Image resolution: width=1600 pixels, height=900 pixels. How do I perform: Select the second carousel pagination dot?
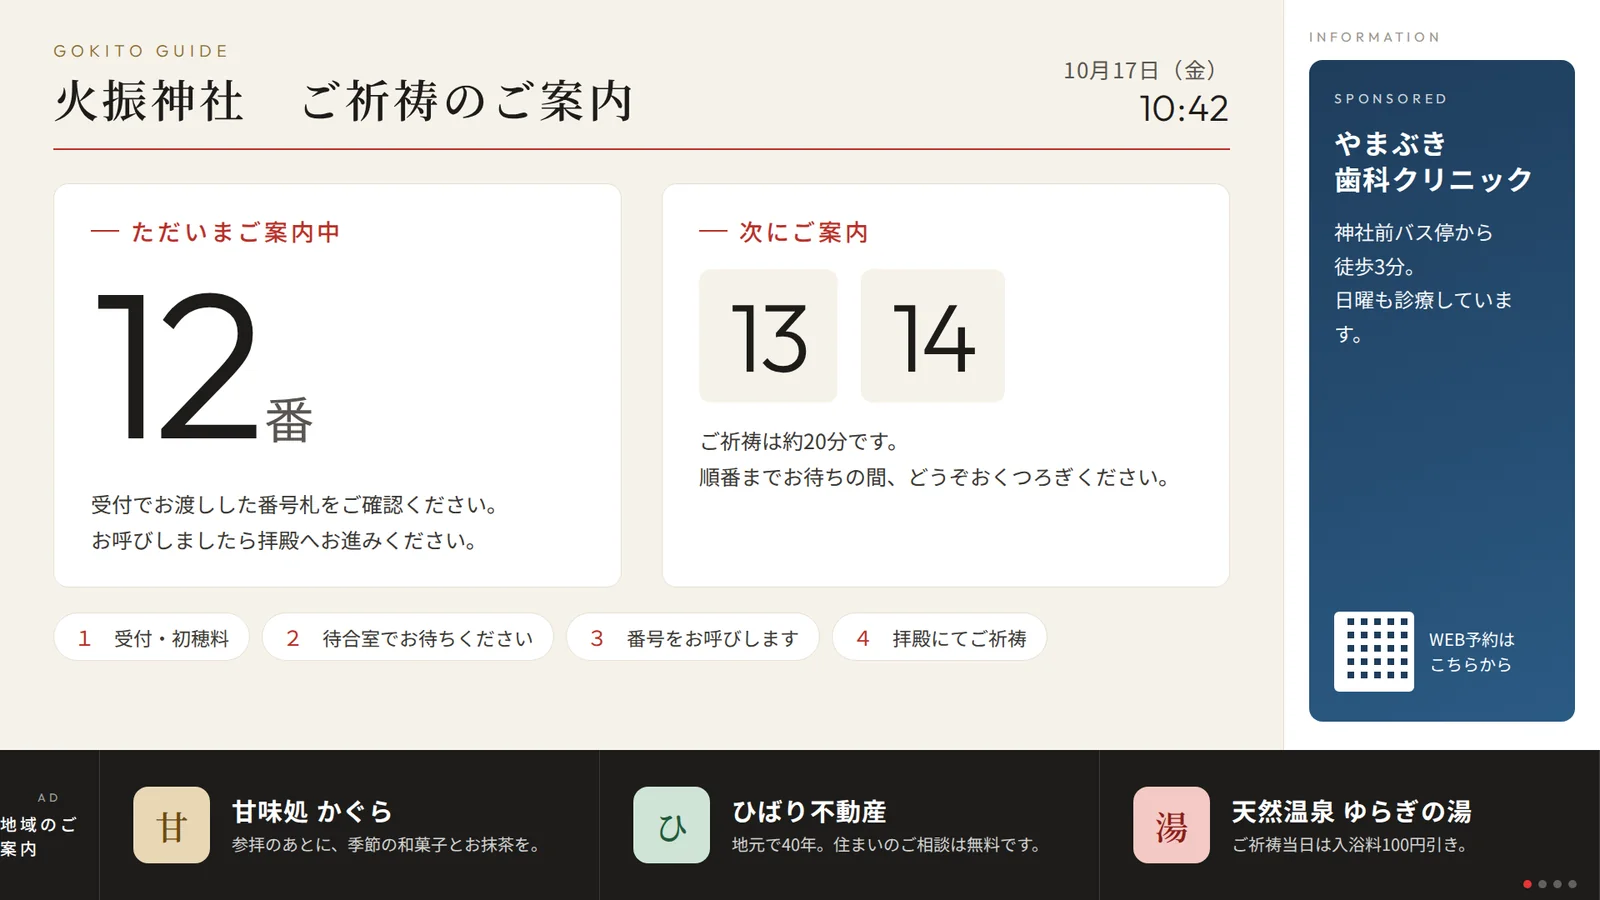(x=1542, y=884)
